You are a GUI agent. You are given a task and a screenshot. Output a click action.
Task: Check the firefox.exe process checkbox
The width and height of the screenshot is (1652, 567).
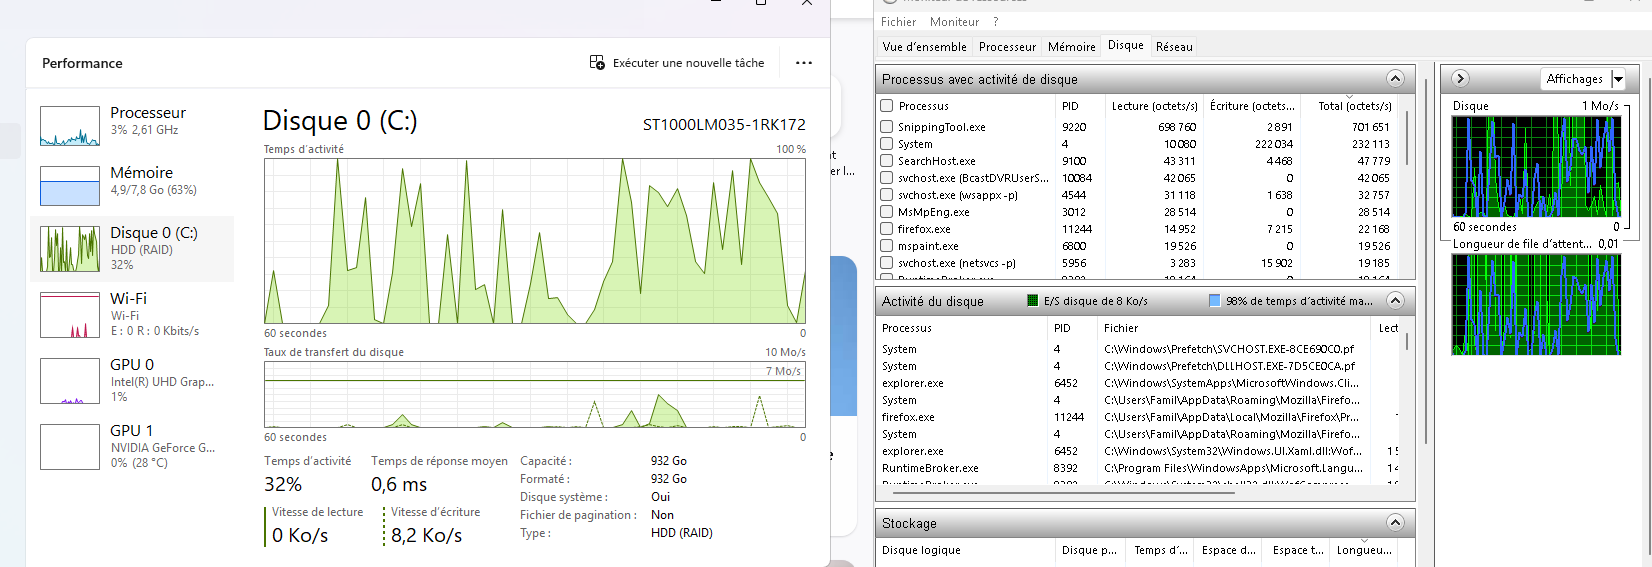click(x=886, y=229)
